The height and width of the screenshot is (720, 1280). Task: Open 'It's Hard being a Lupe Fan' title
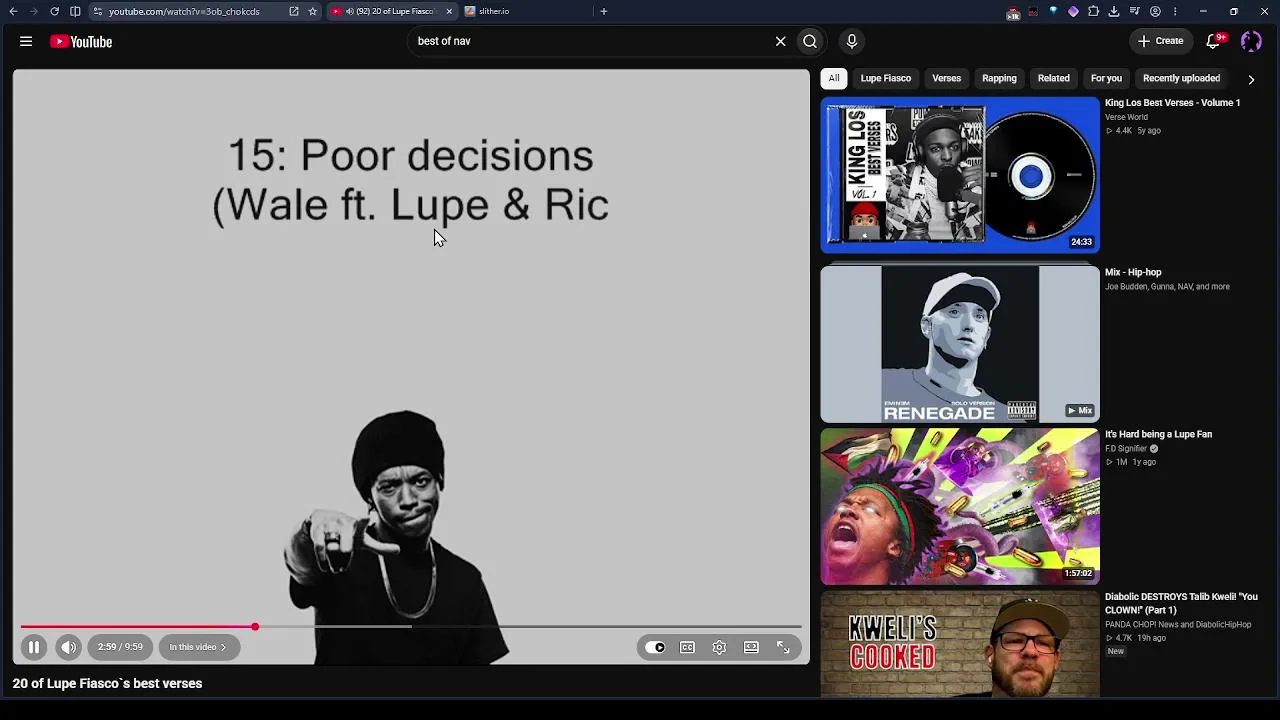(x=1158, y=434)
